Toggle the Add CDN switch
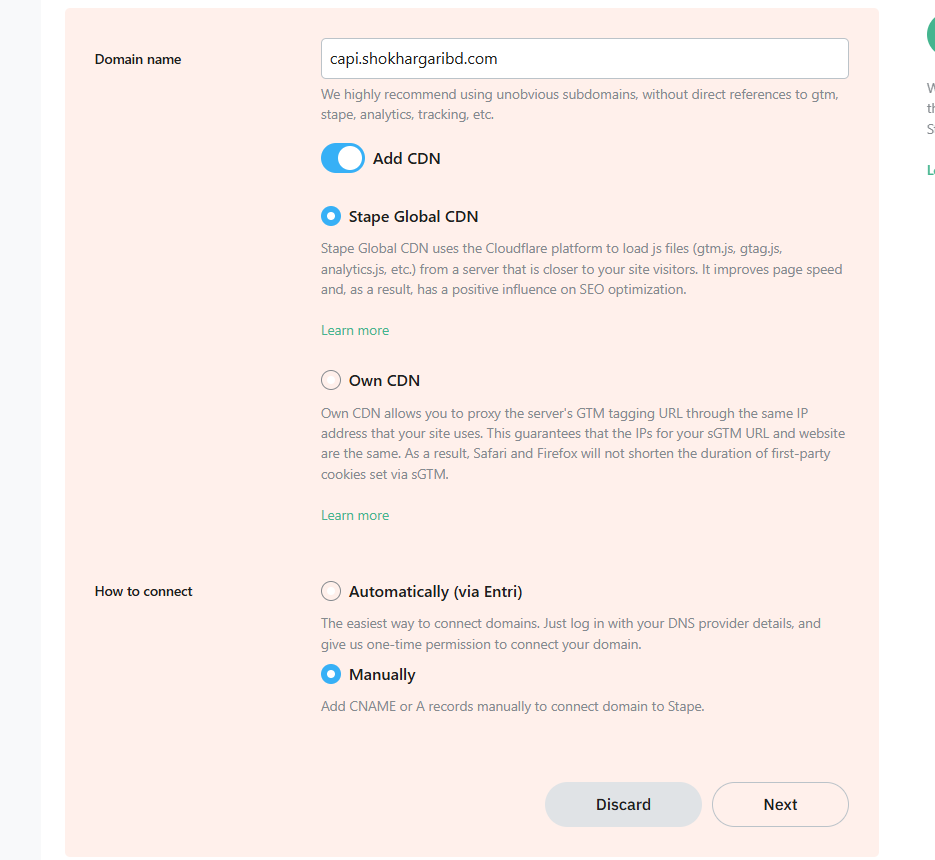 [343, 158]
